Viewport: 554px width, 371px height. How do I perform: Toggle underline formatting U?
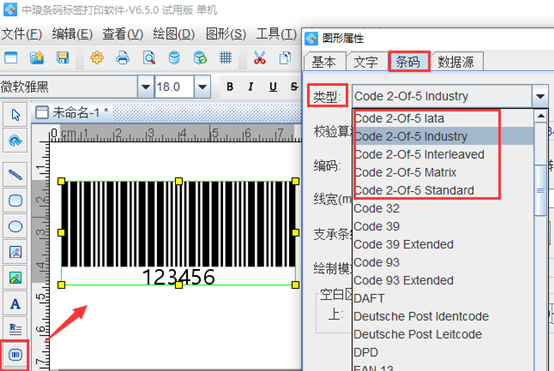[273, 87]
